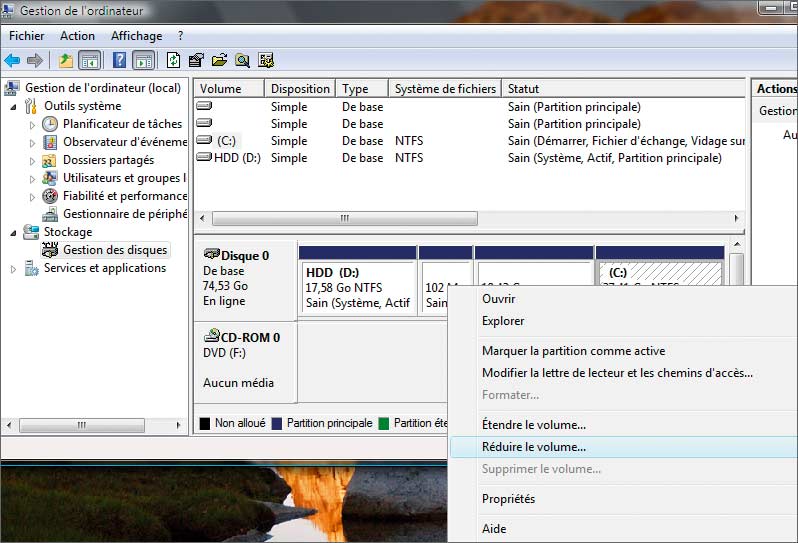Screen dimensions: 798x543
Task: Select Planificateur de tâches in the tree
Action: [x=122, y=124]
